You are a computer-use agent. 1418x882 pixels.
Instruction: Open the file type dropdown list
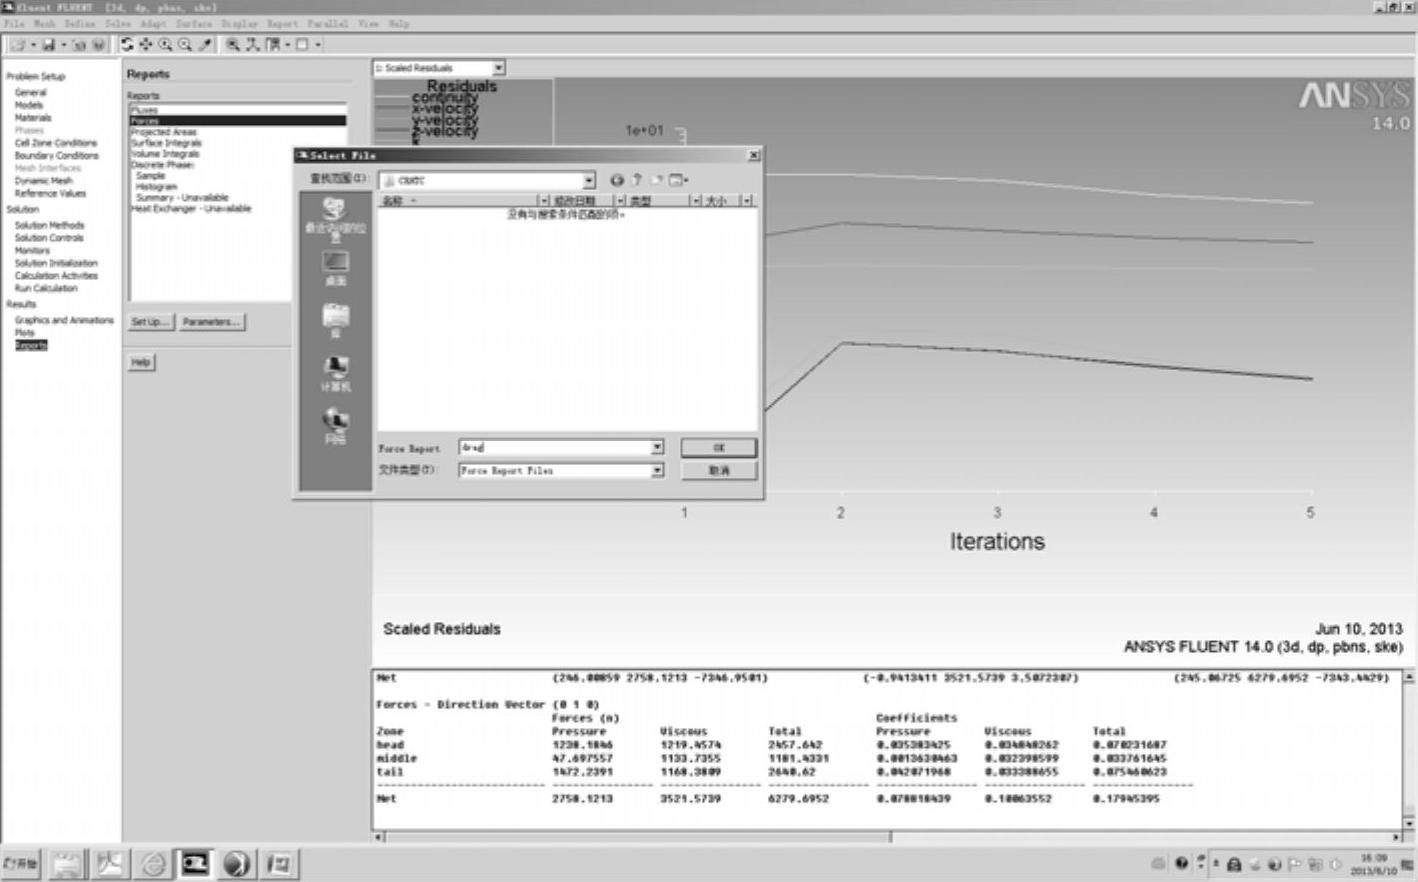[657, 470]
